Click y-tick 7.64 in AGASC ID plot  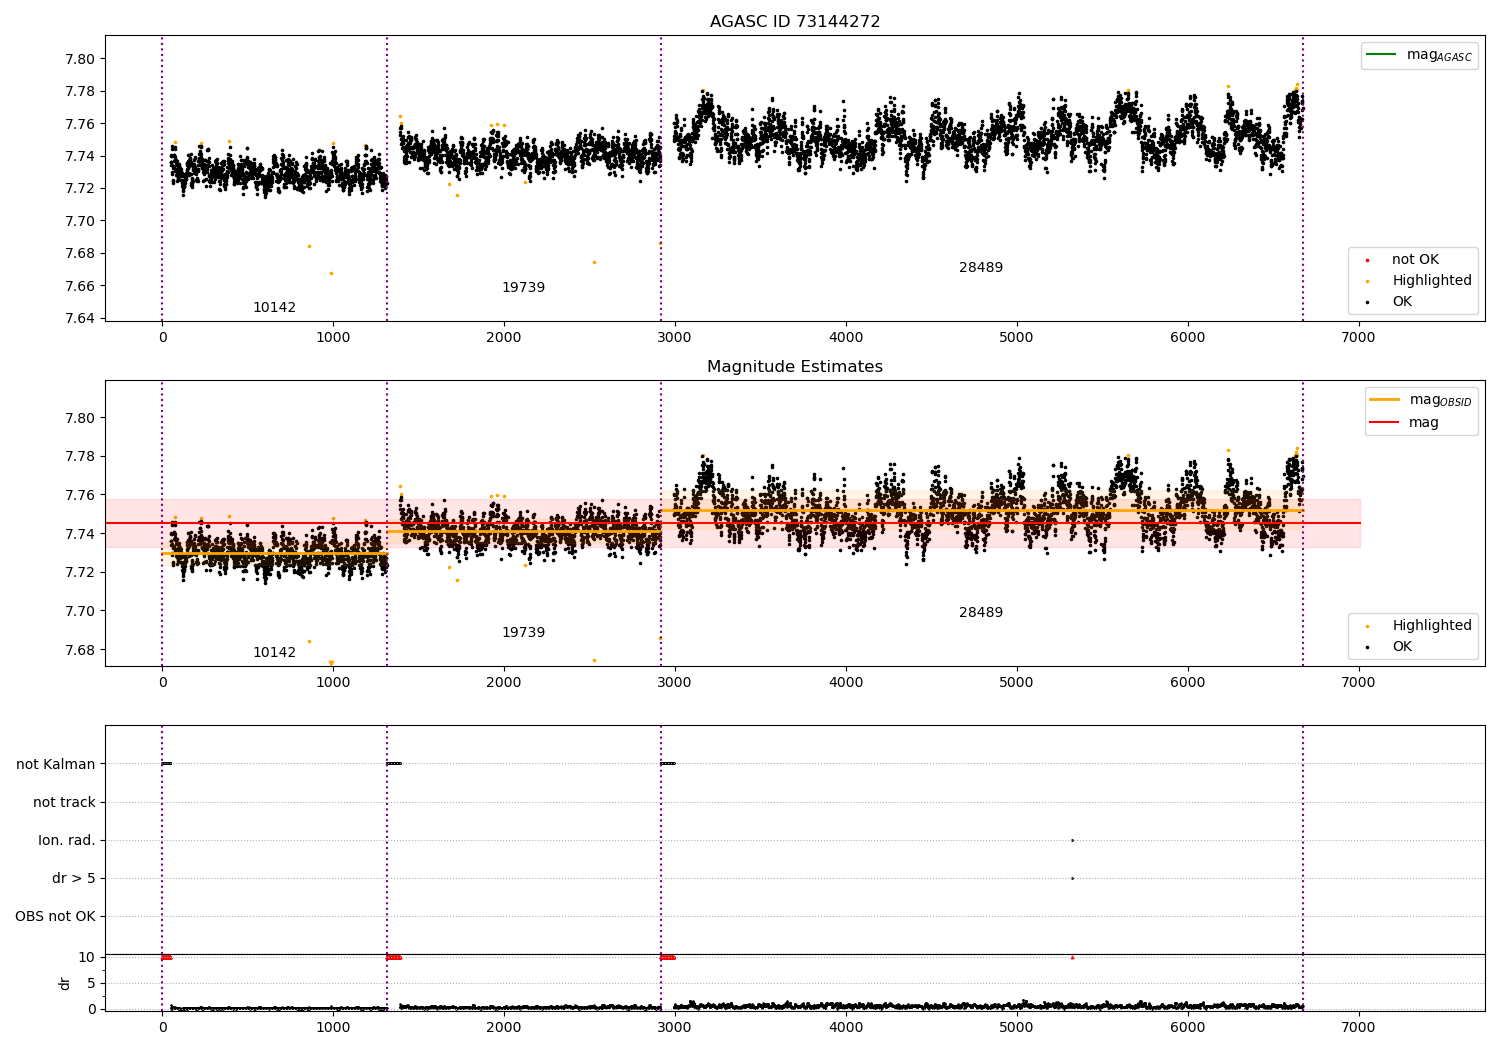pos(81,318)
